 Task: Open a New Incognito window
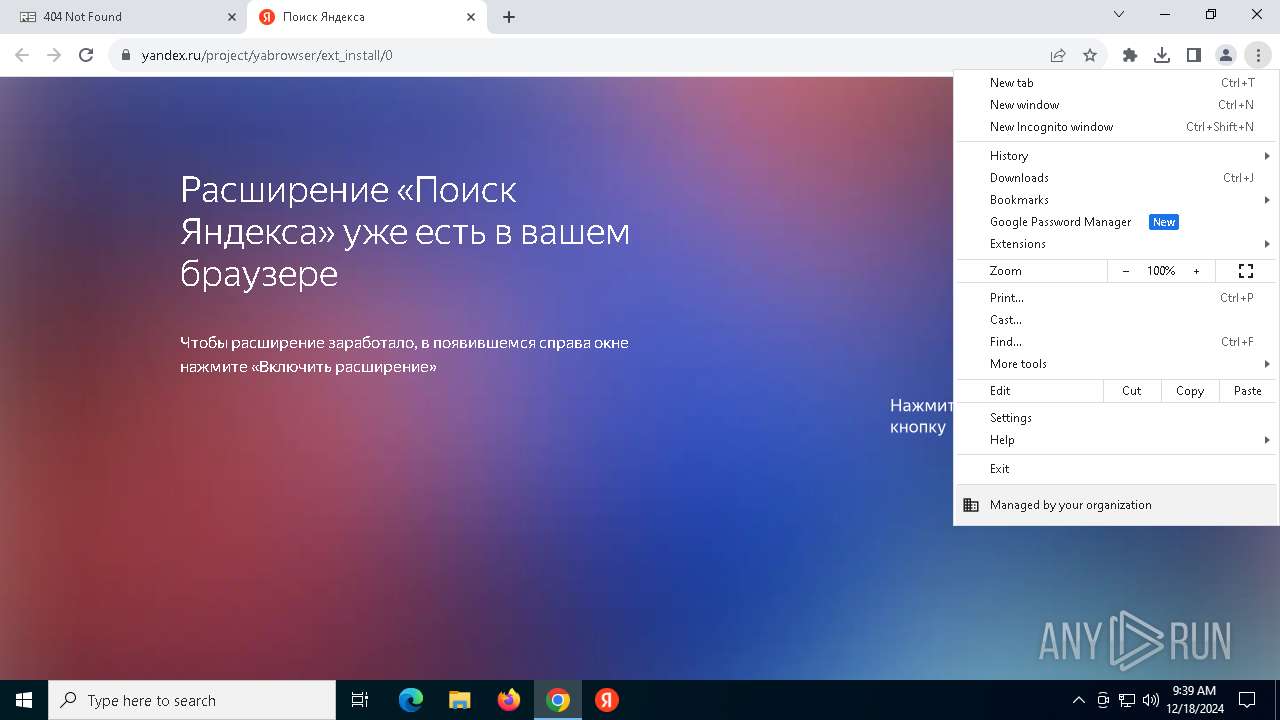[x=1116, y=127]
